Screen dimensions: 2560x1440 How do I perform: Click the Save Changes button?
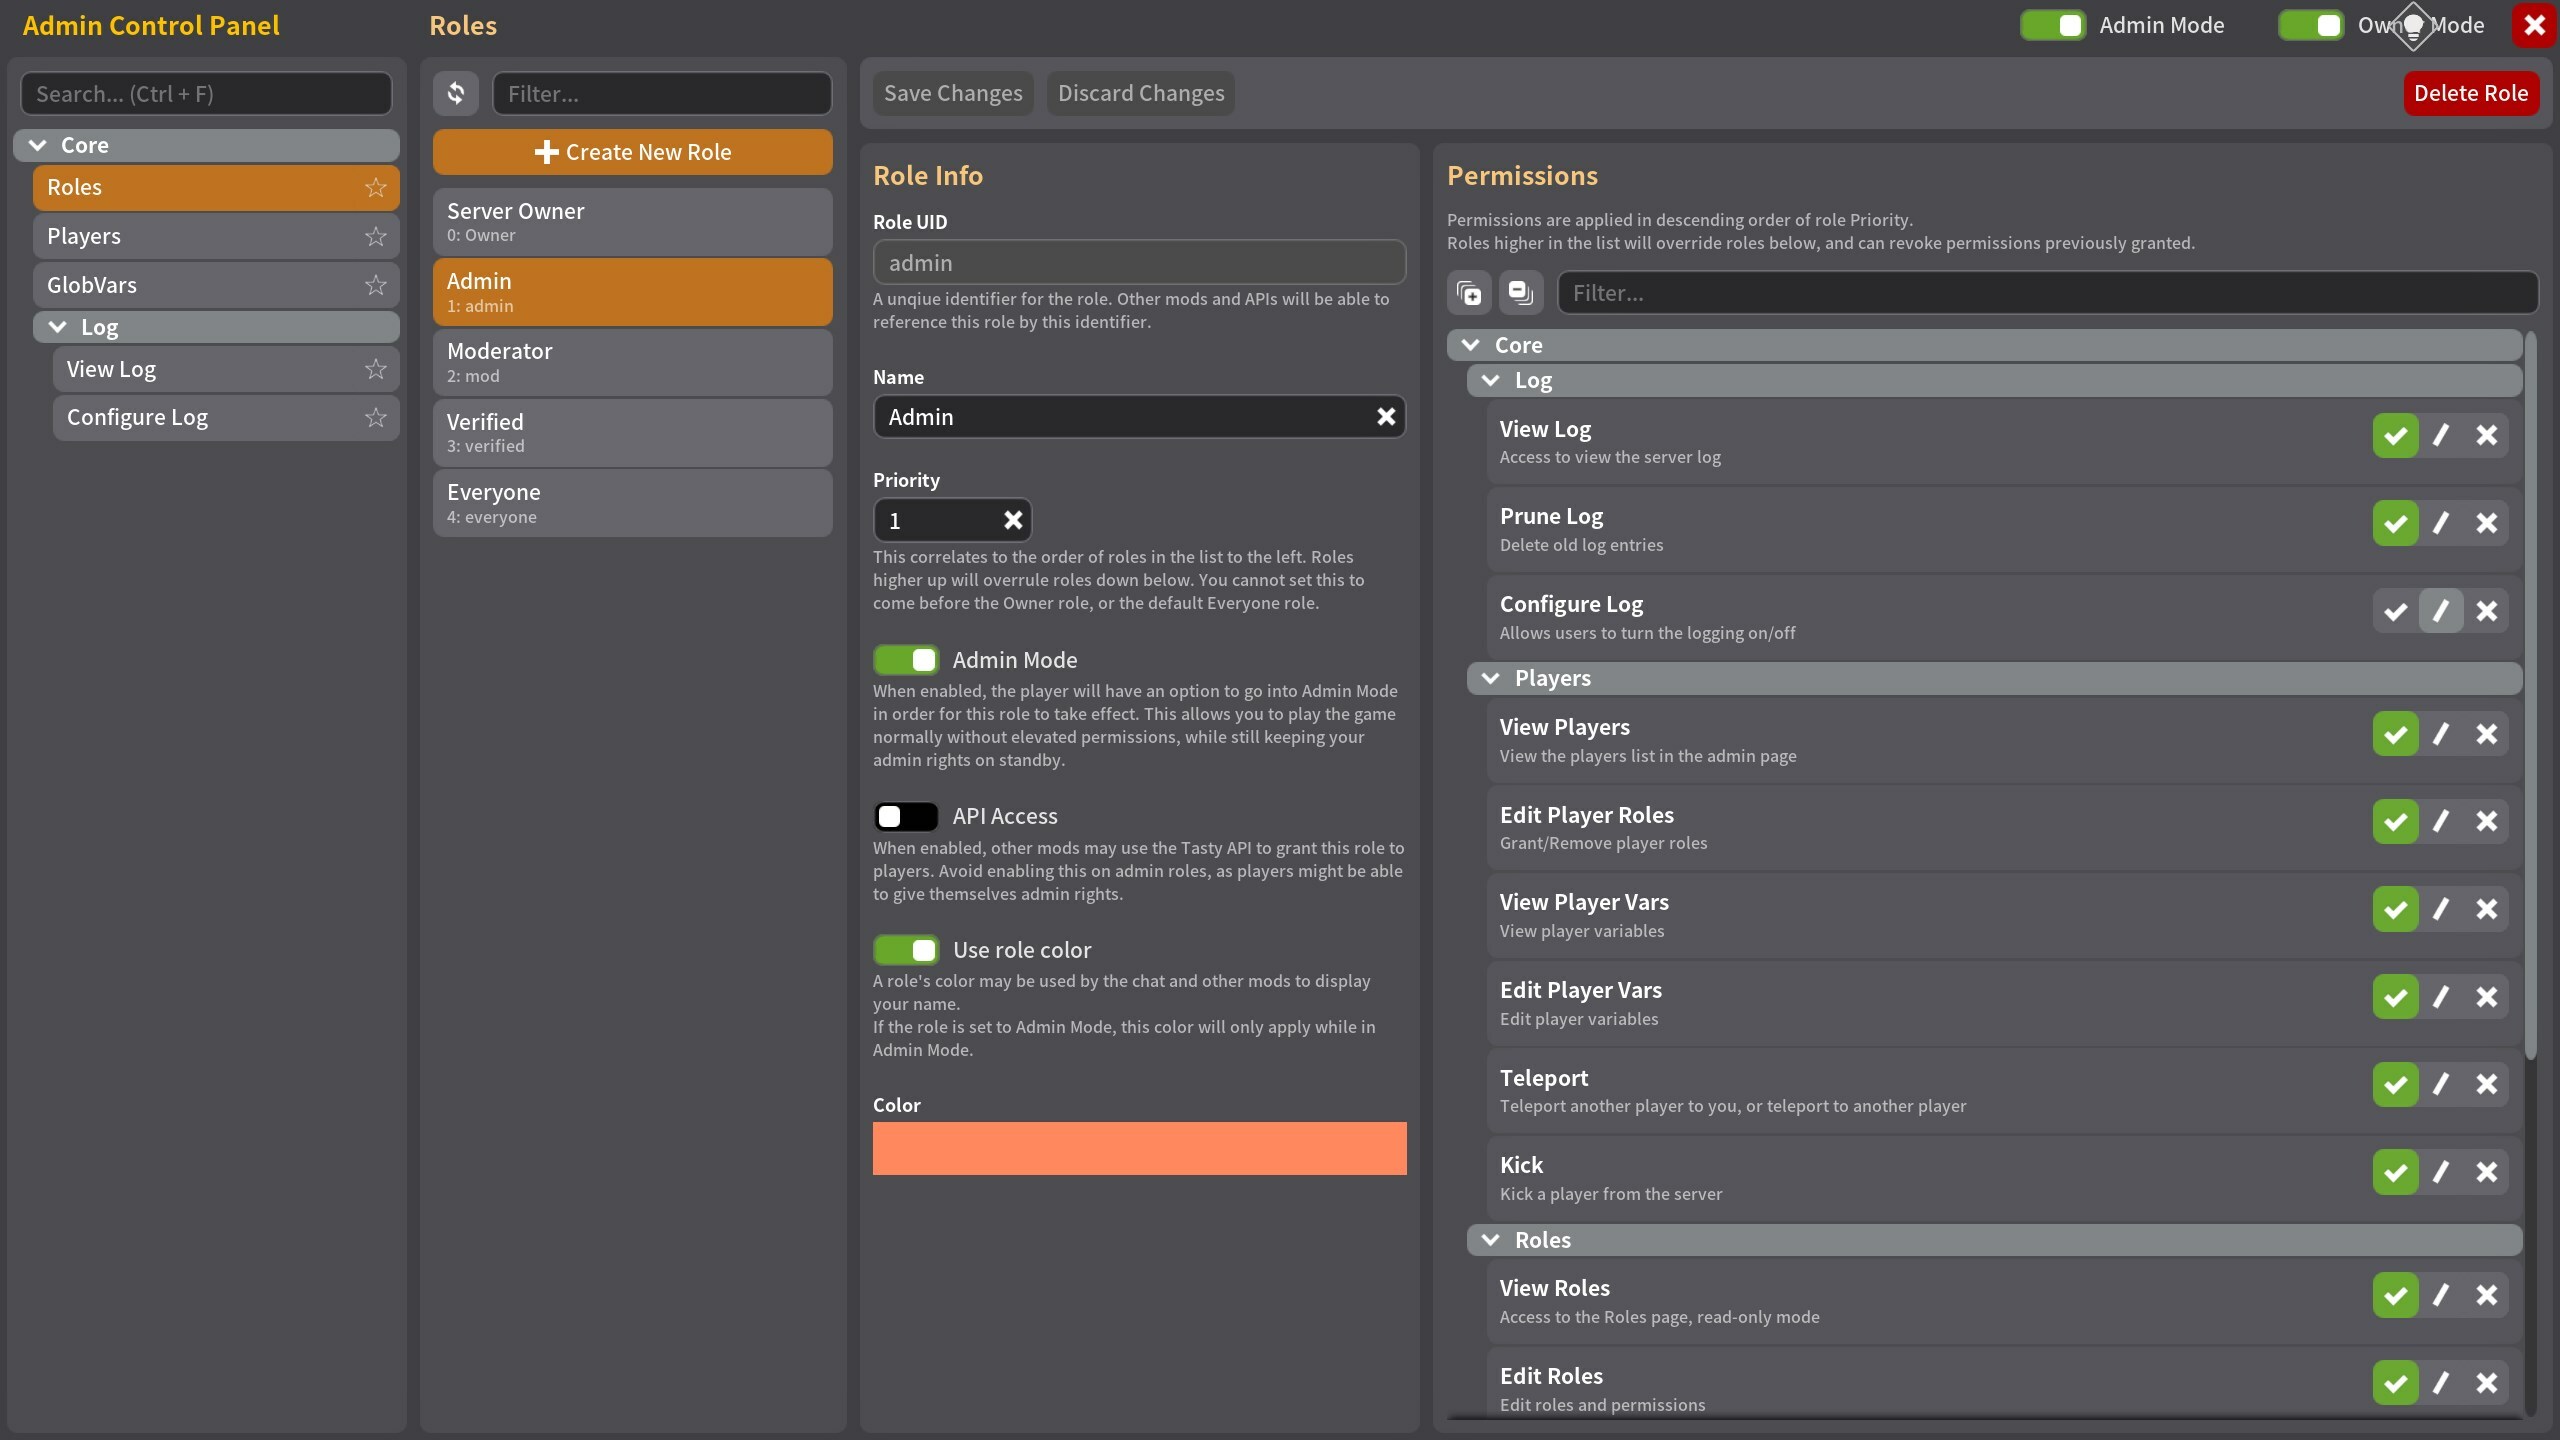tap(953, 93)
